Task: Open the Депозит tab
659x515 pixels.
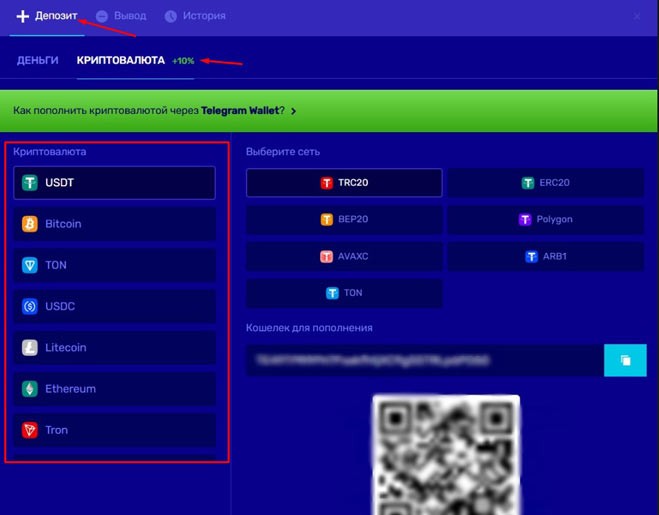Action: [47, 16]
